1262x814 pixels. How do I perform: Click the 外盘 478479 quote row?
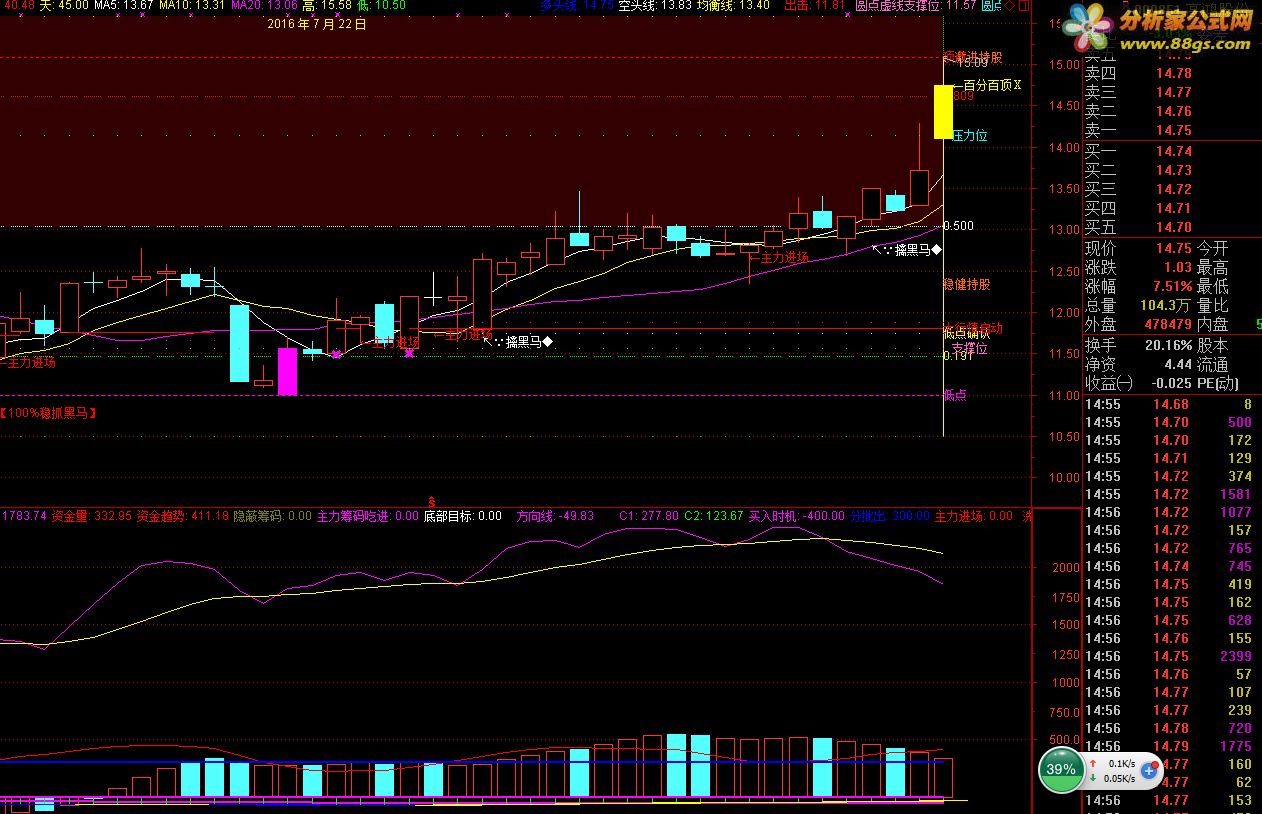click(x=1139, y=324)
